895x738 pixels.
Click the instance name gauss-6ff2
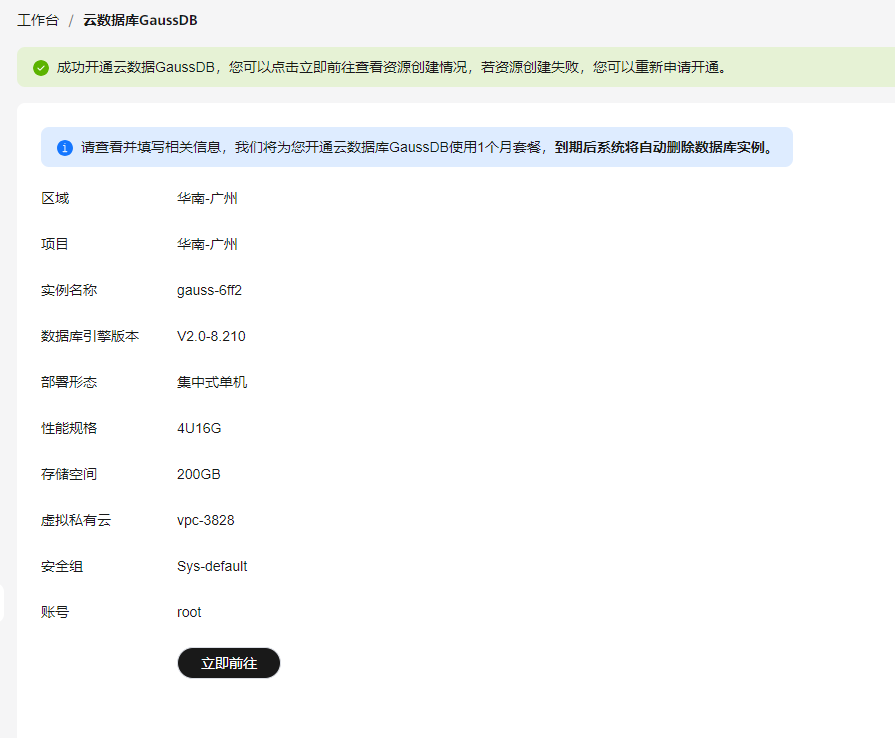pos(209,290)
